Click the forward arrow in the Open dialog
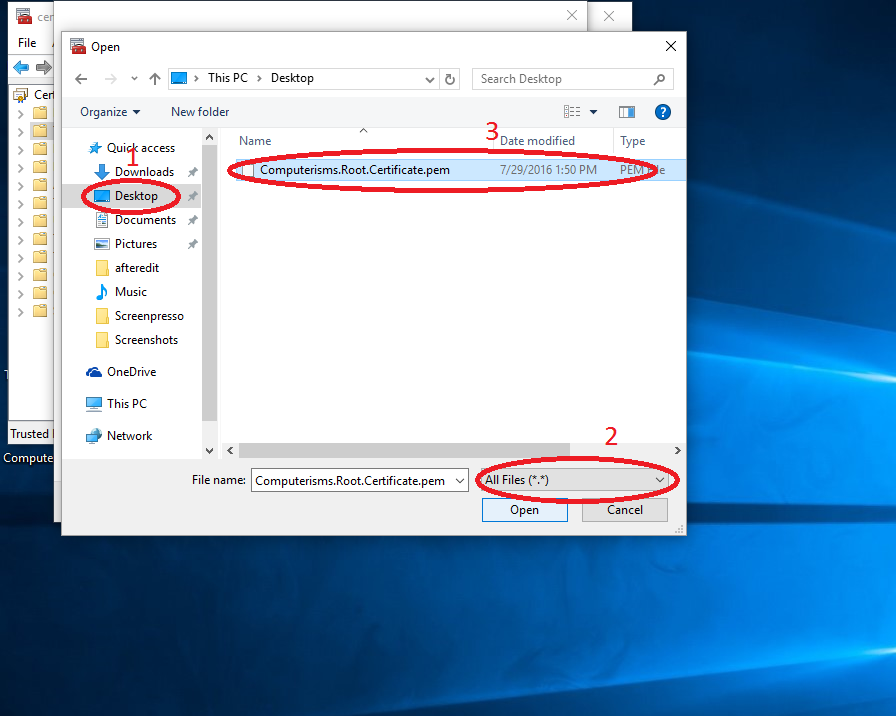Image resolution: width=896 pixels, height=716 pixels. [x=111, y=79]
